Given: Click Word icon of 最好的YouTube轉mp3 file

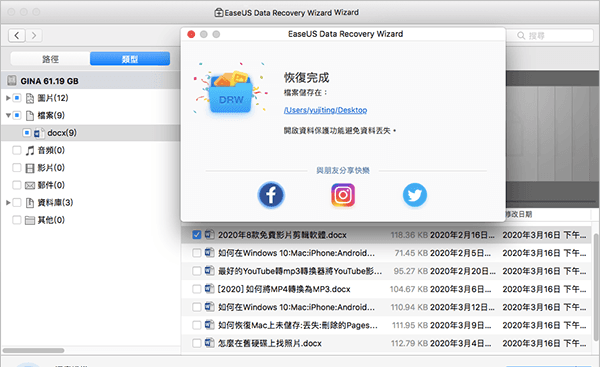Looking at the screenshot, I should 209,271.
